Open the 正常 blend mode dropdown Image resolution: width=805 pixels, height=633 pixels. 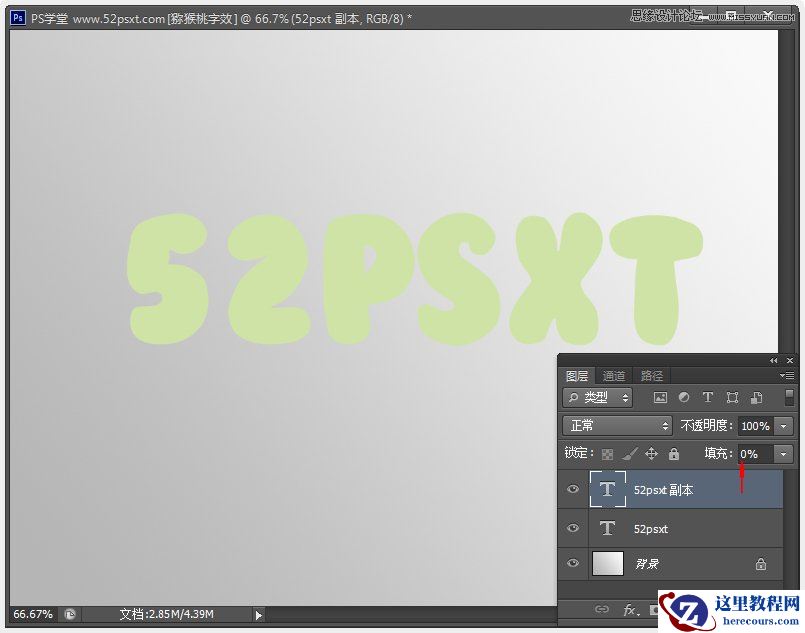617,426
